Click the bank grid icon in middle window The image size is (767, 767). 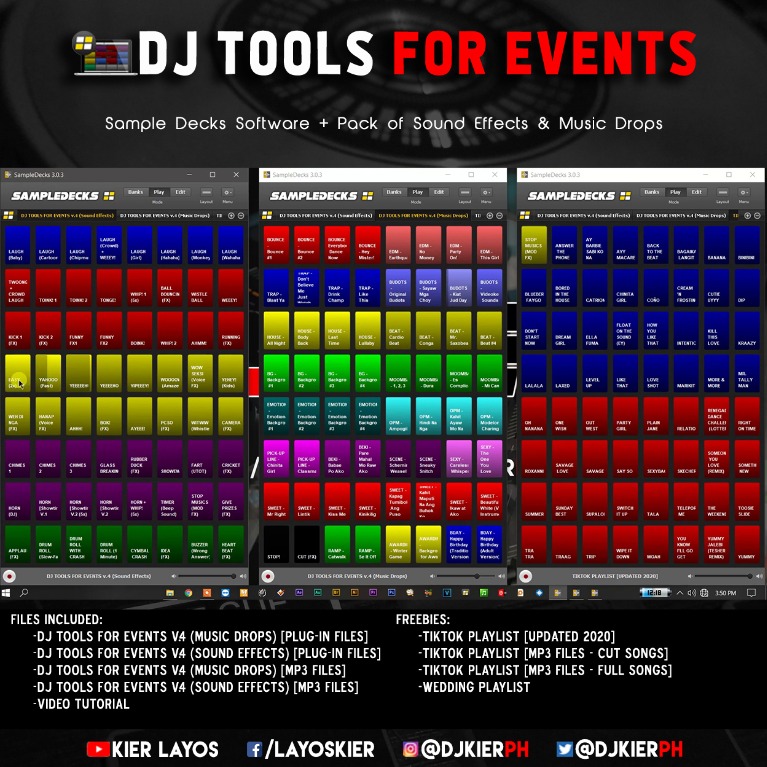point(267,215)
